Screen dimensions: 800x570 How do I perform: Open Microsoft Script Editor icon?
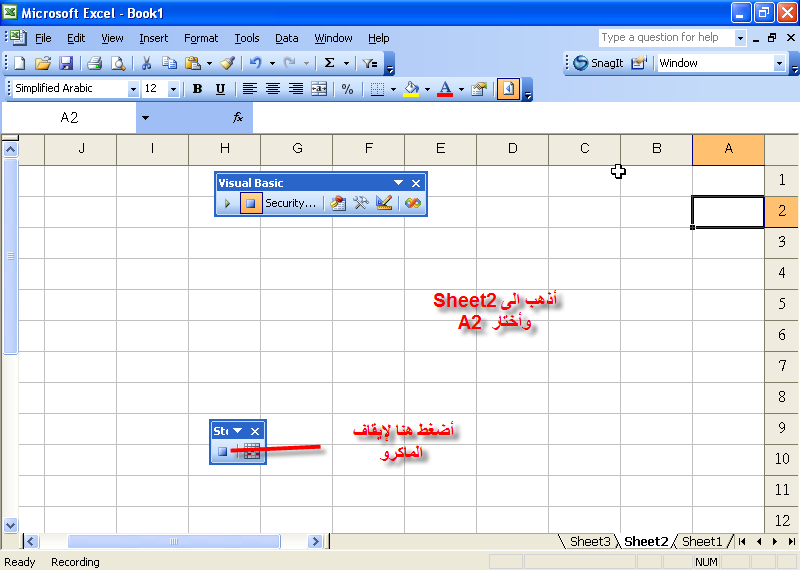412,203
